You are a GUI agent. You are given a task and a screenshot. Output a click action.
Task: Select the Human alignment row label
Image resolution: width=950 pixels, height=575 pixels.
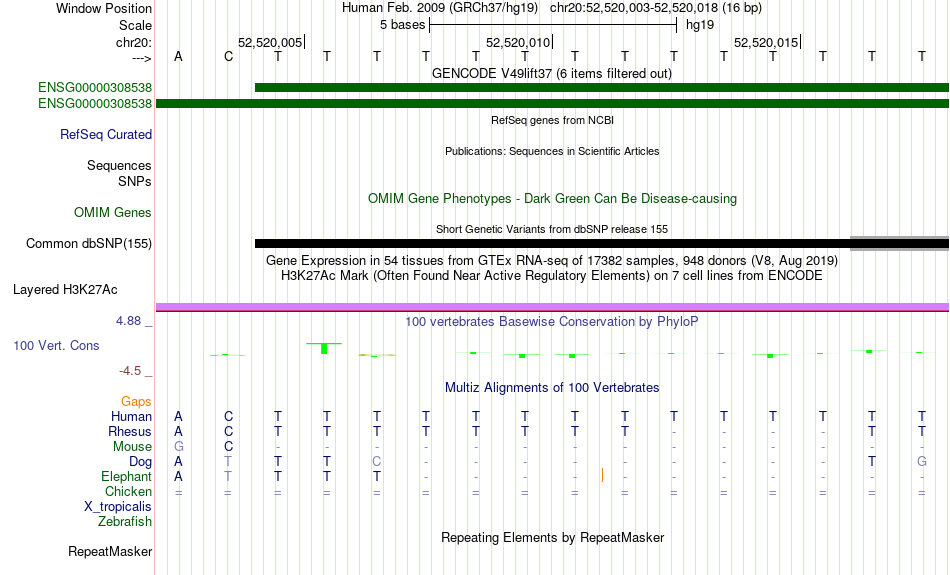131,416
